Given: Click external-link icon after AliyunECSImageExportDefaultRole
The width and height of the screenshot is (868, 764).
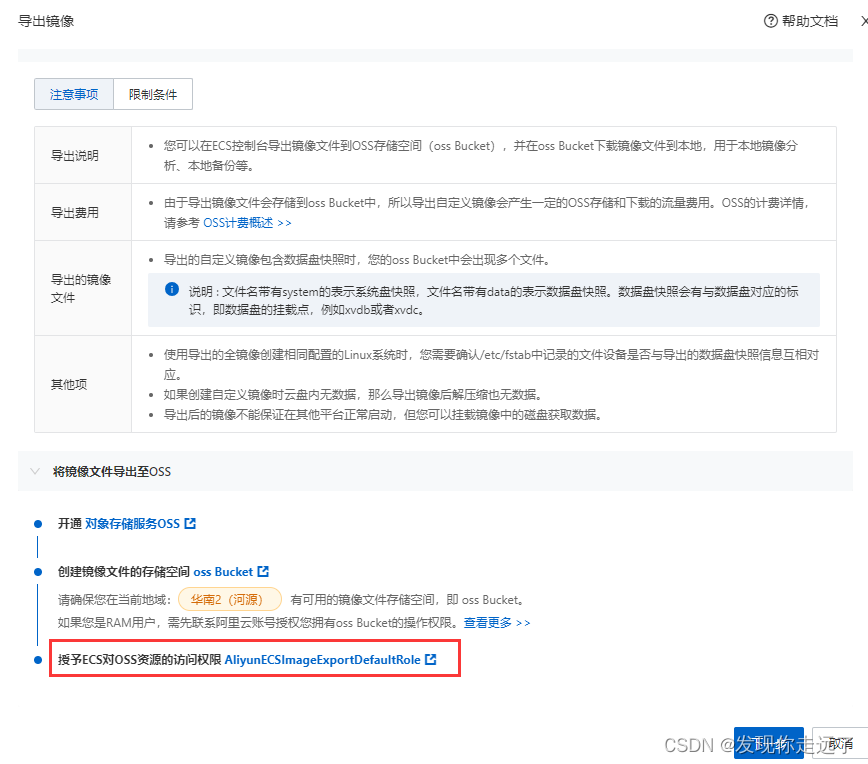Looking at the screenshot, I should [431, 659].
